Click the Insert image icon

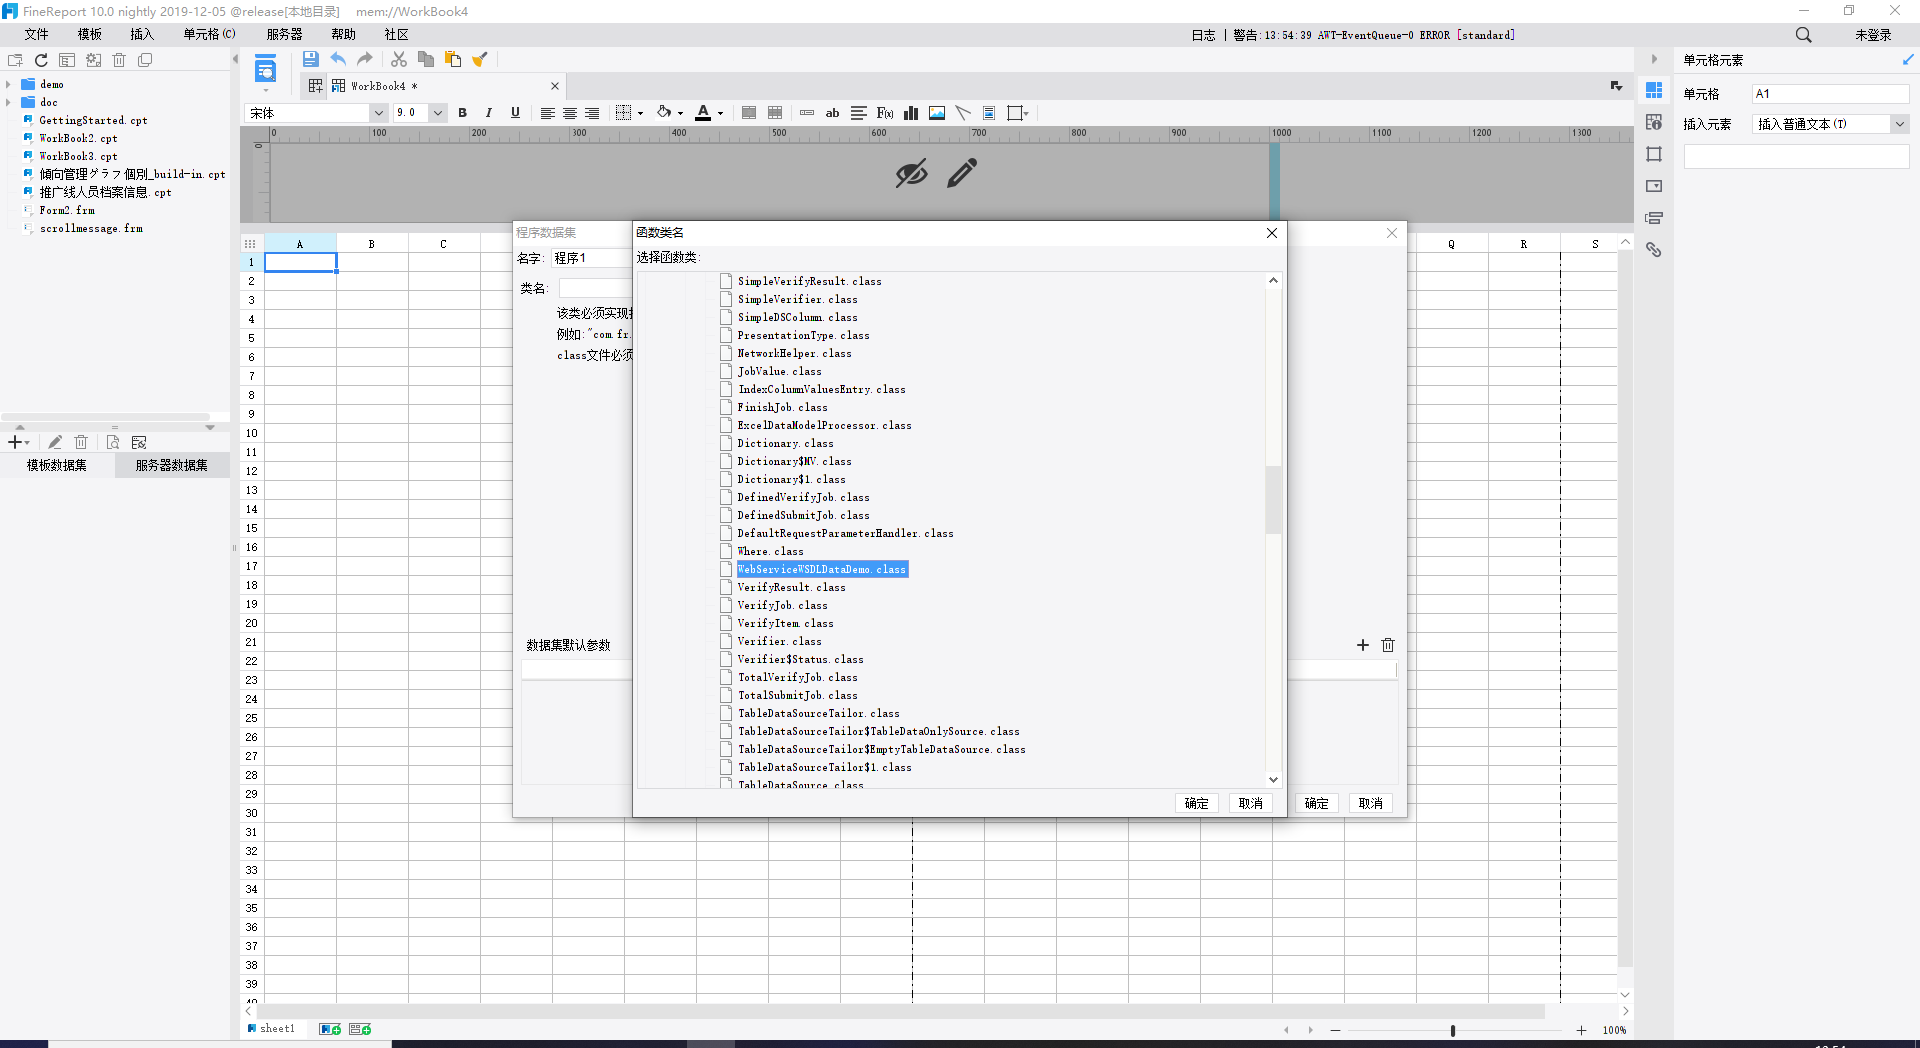[937, 113]
